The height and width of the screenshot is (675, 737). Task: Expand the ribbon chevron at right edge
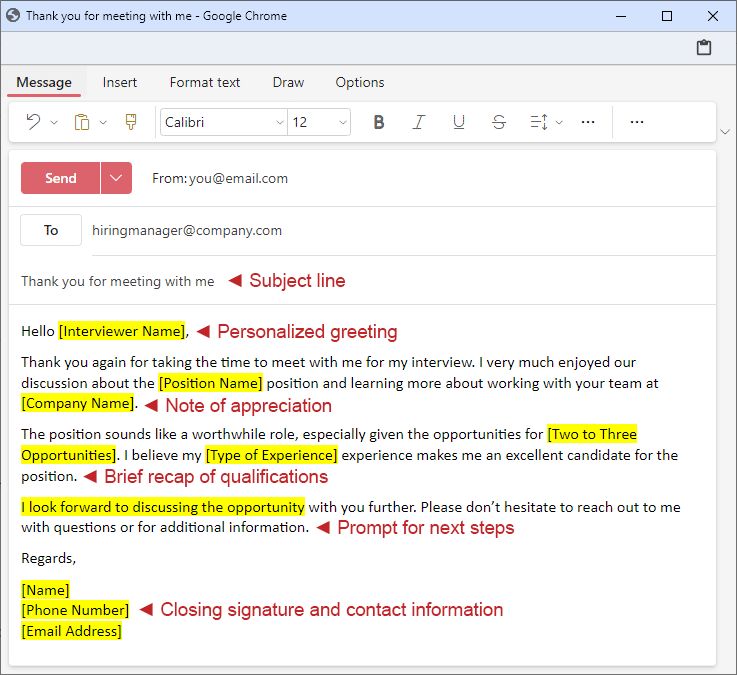pyautogui.click(x=725, y=132)
